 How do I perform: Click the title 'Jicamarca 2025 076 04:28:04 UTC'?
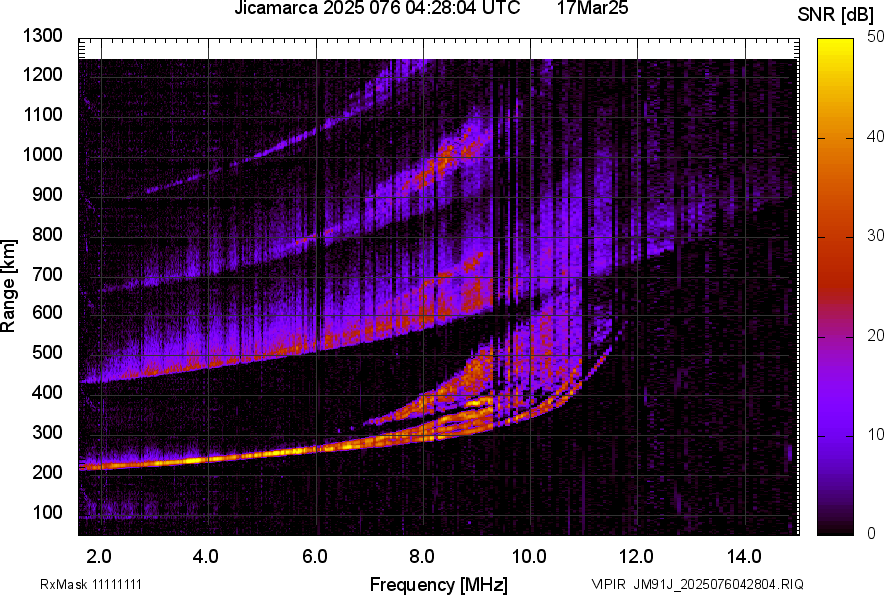pos(377,8)
